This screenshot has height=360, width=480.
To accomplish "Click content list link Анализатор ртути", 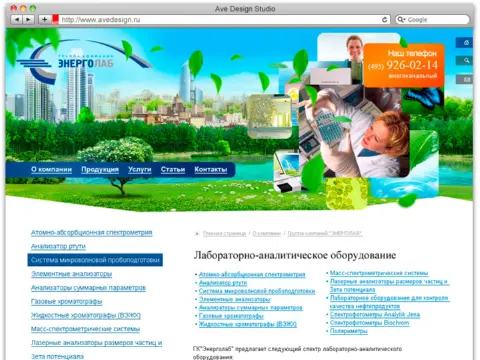I will coord(223,283).
